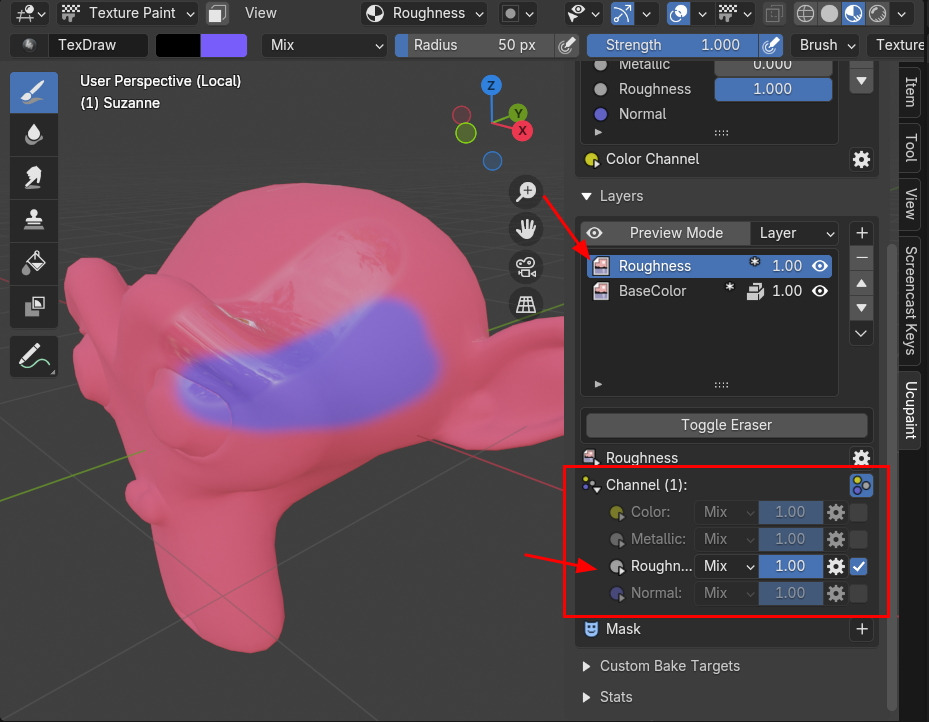929x722 pixels.
Task: Open layer list extra options chevron
Action: [x=861, y=333]
